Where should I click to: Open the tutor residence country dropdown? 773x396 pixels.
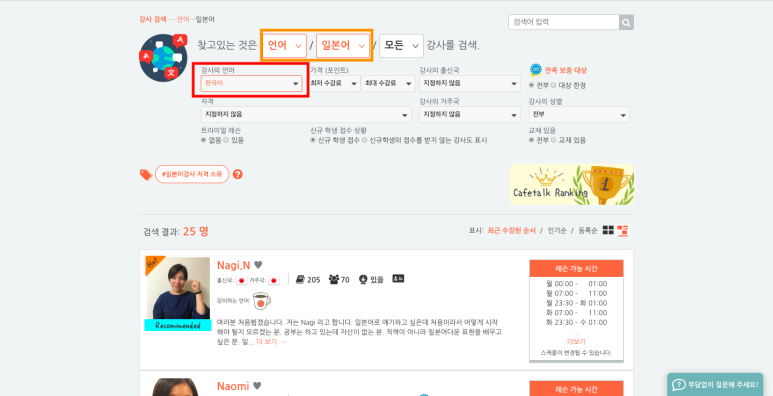pyautogui.click(x=470, y=114)
